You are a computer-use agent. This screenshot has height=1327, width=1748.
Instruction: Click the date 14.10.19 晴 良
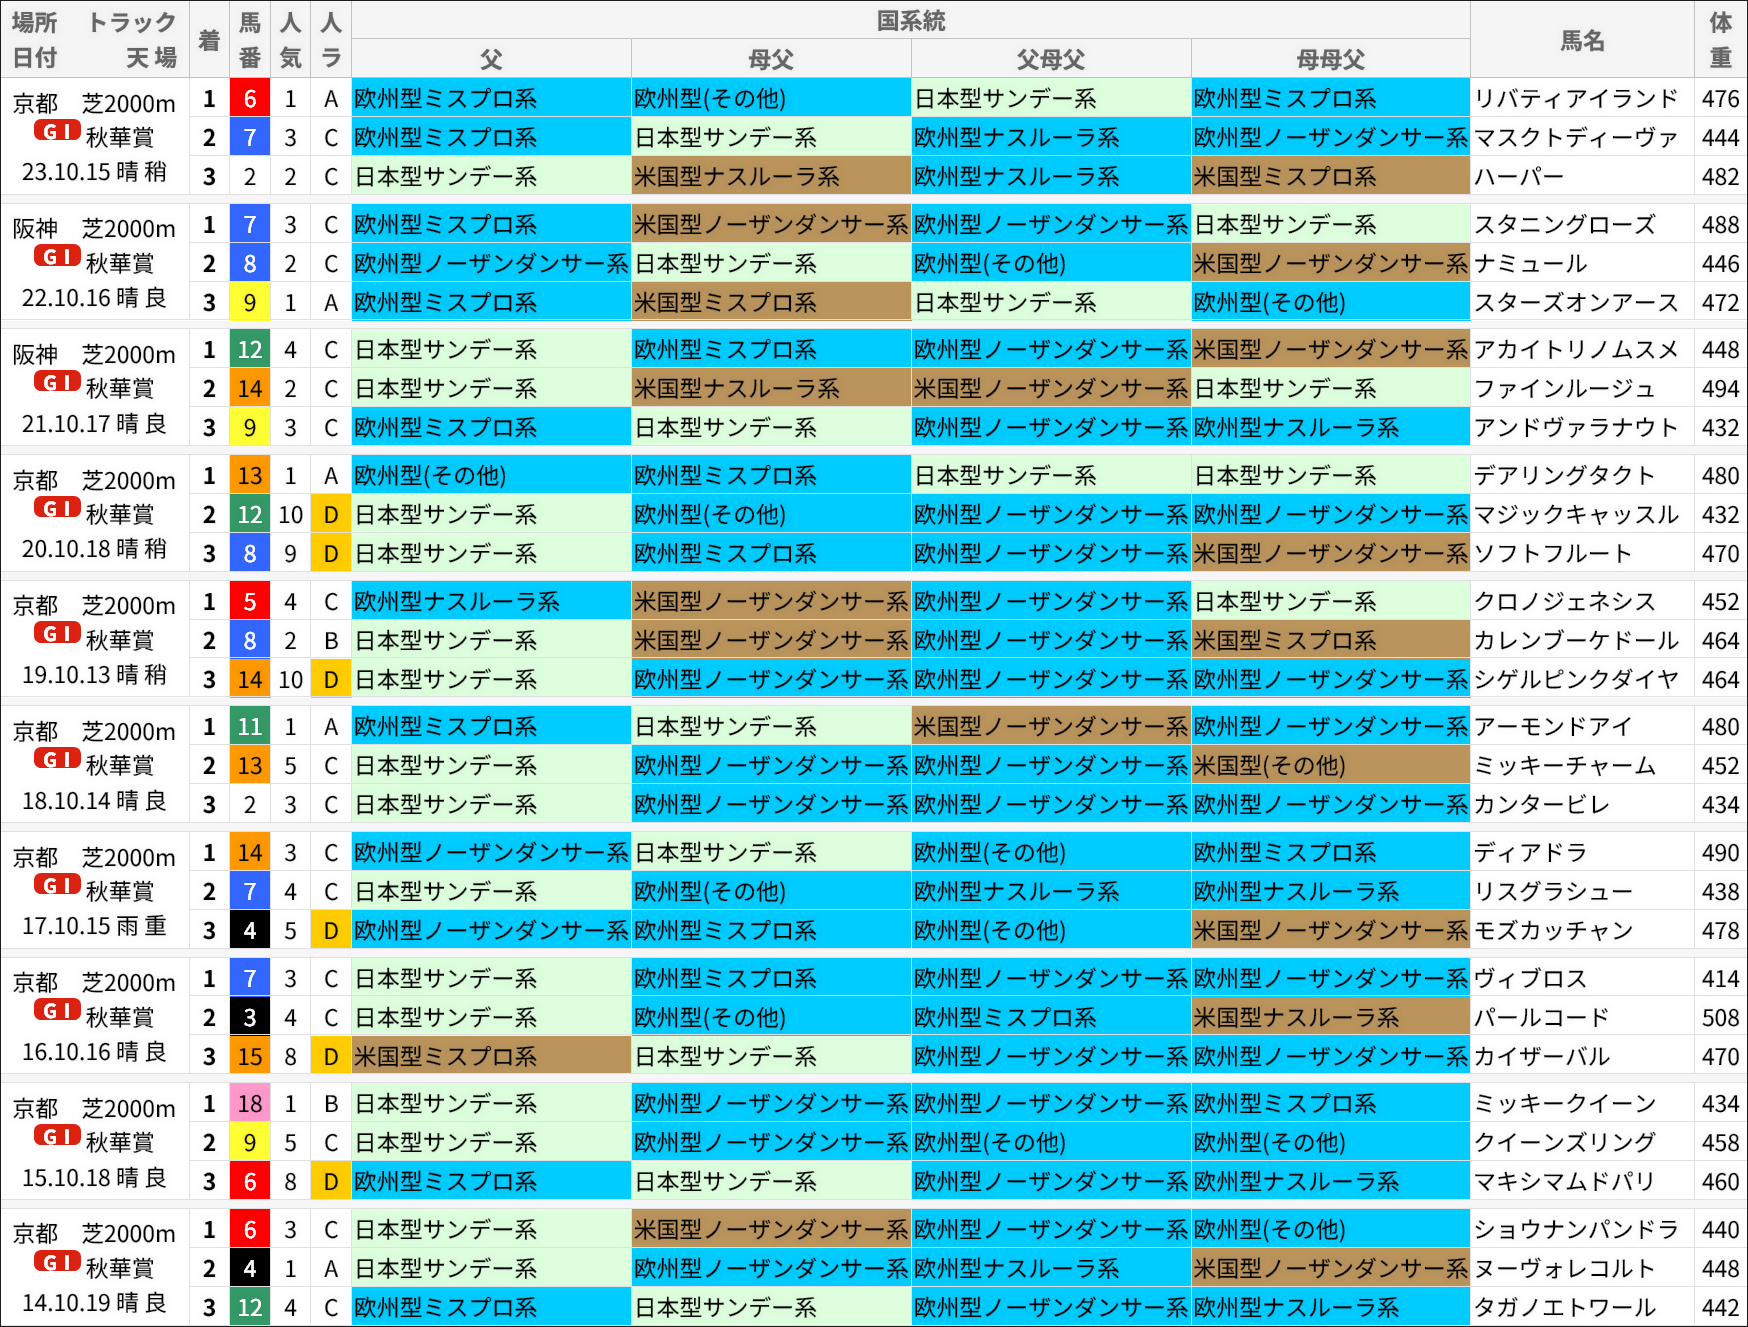94,1303
